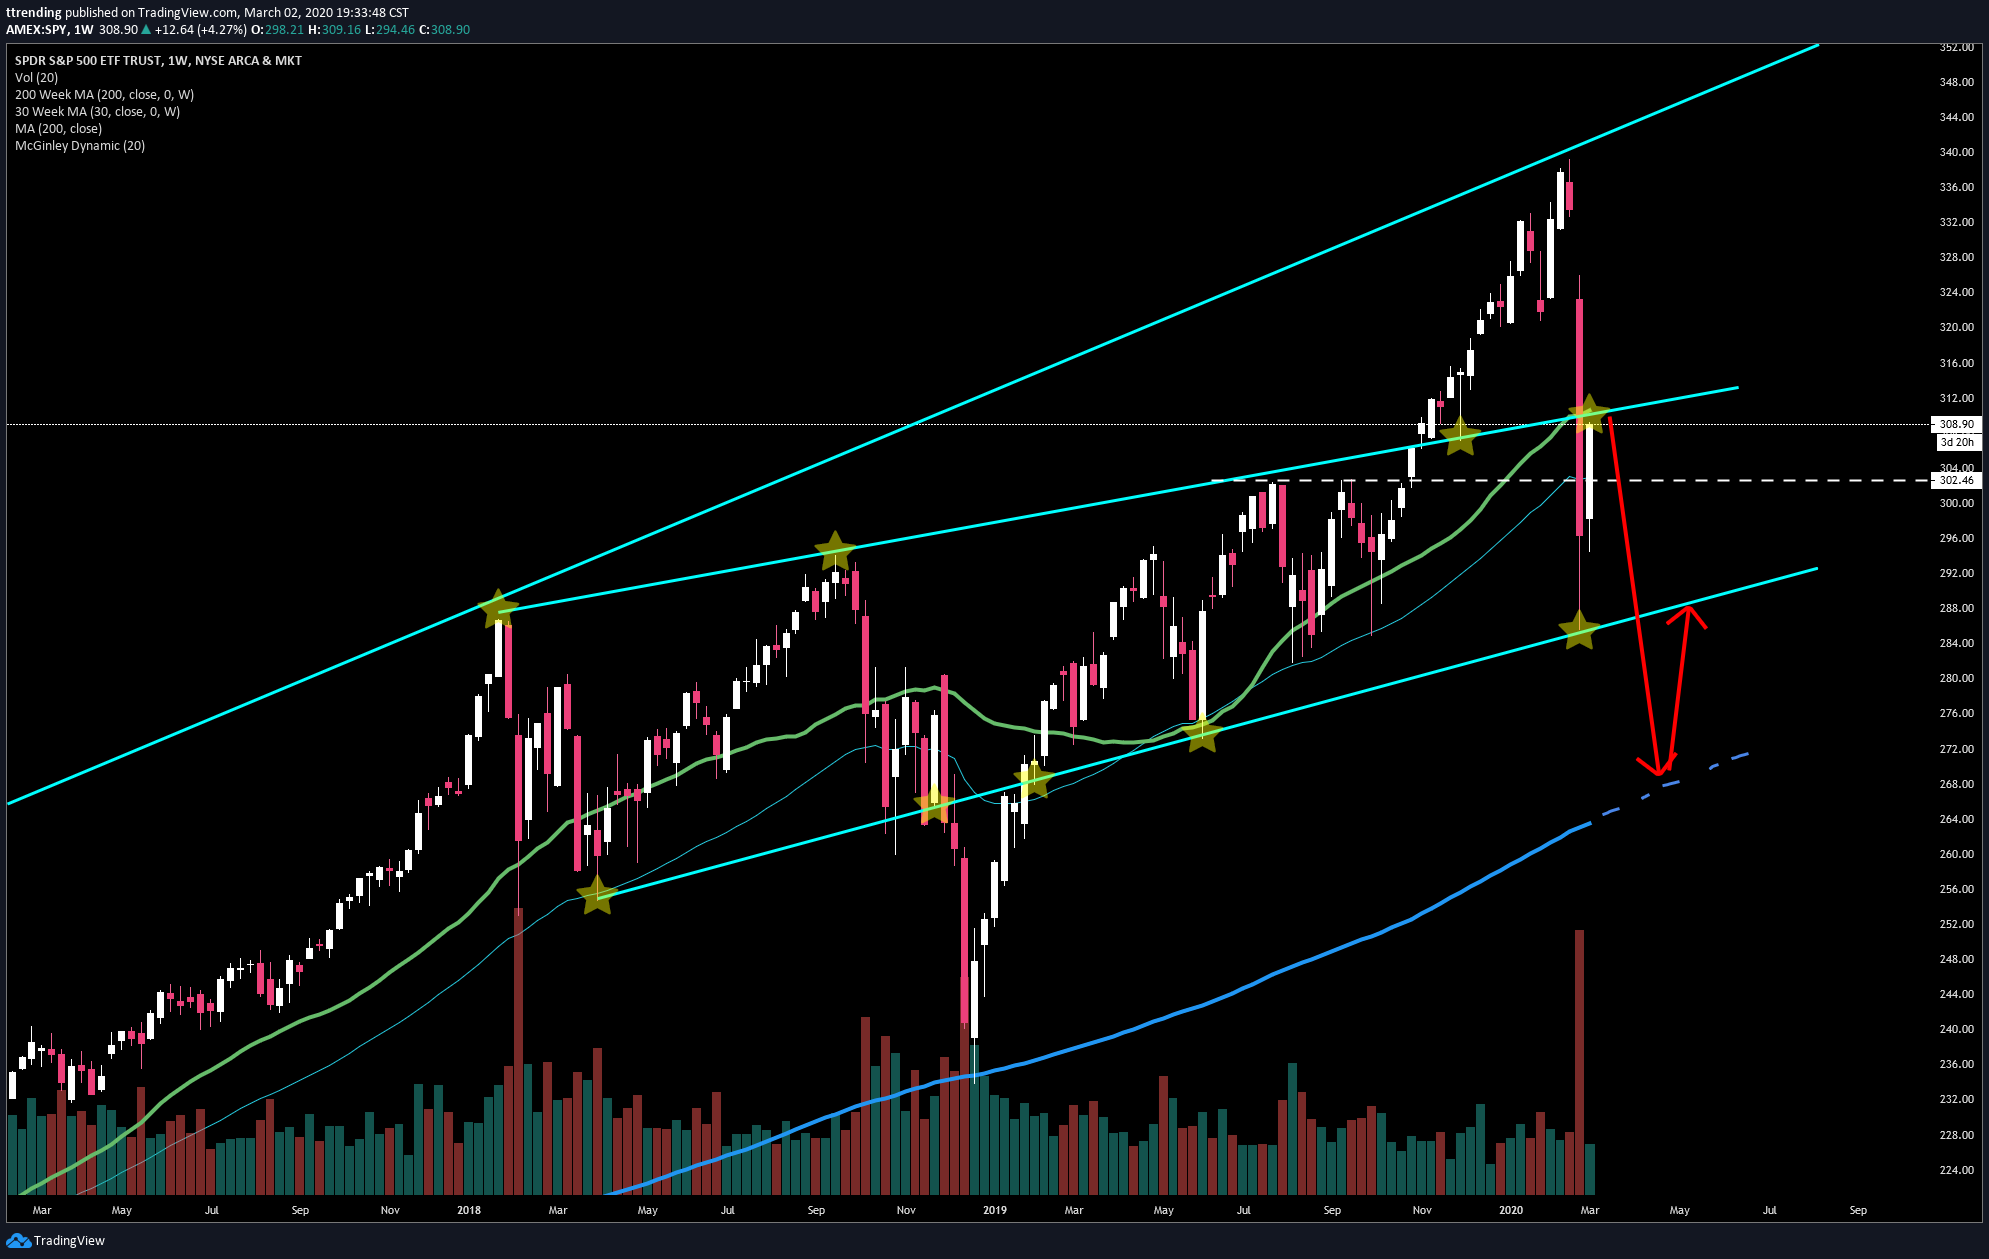The image size is (1989, 1259).
Task: Click the 248.00 price axis label
Action: 1956,959
